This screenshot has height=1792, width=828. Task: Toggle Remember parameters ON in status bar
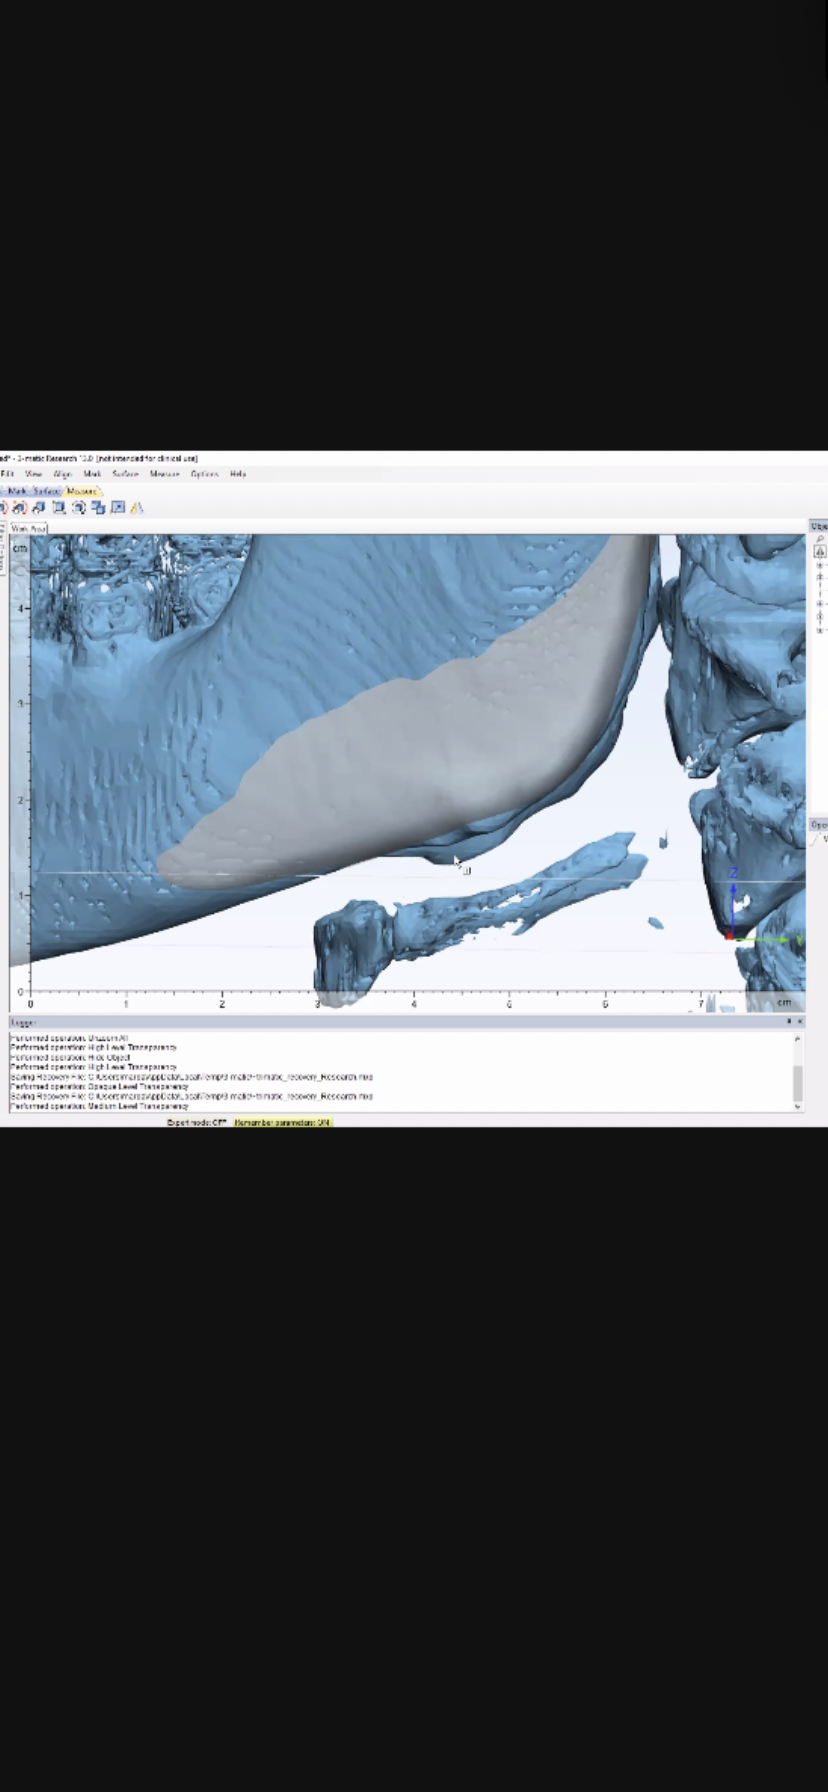[283, 1123]
